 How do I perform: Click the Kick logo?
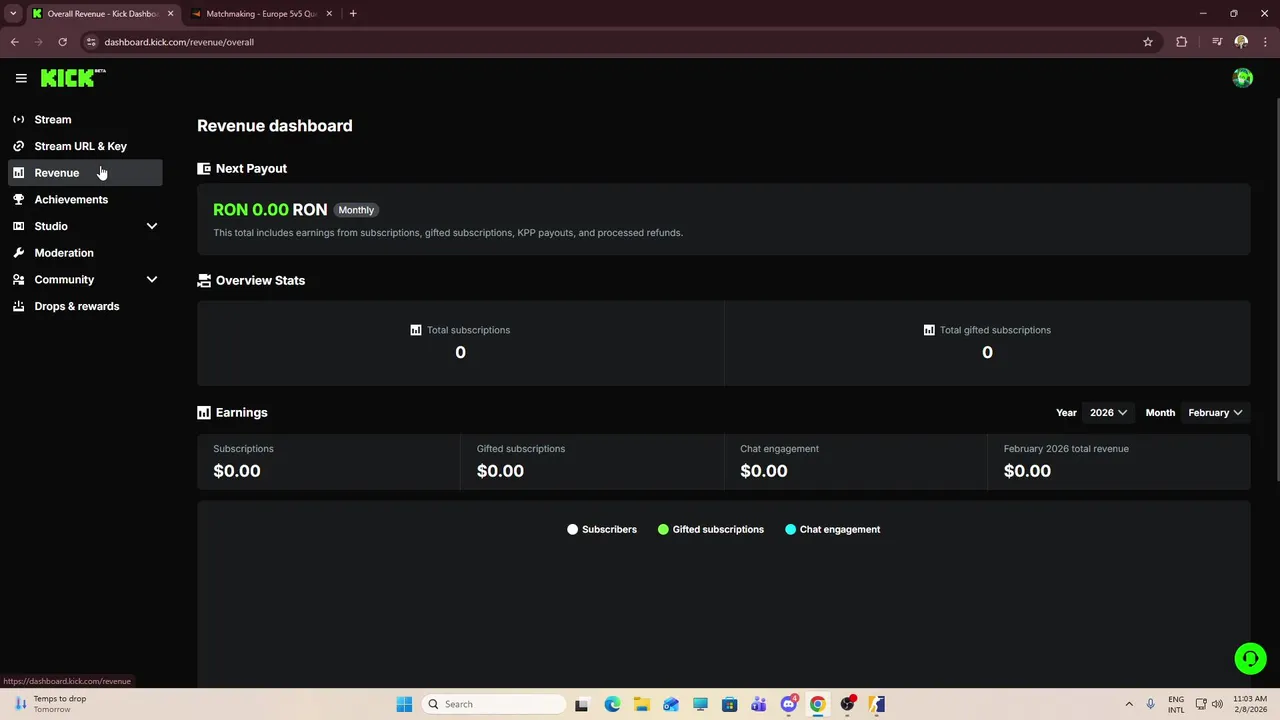(72, 78)
